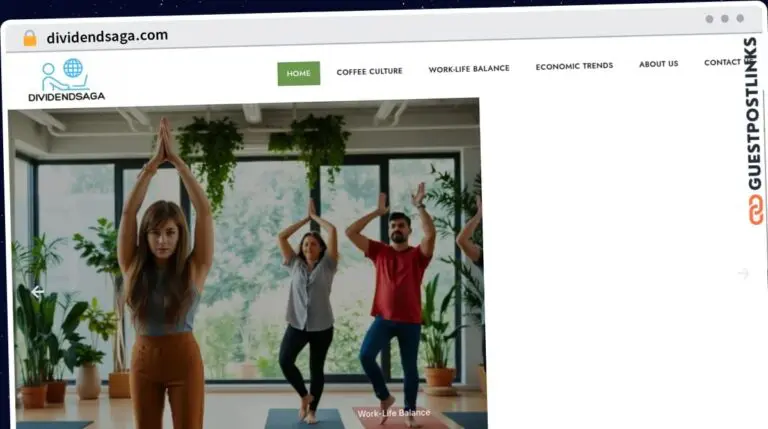Open the Economic Trends menu item
Screen dimensions: 768x429
click(x=574, y=66)
